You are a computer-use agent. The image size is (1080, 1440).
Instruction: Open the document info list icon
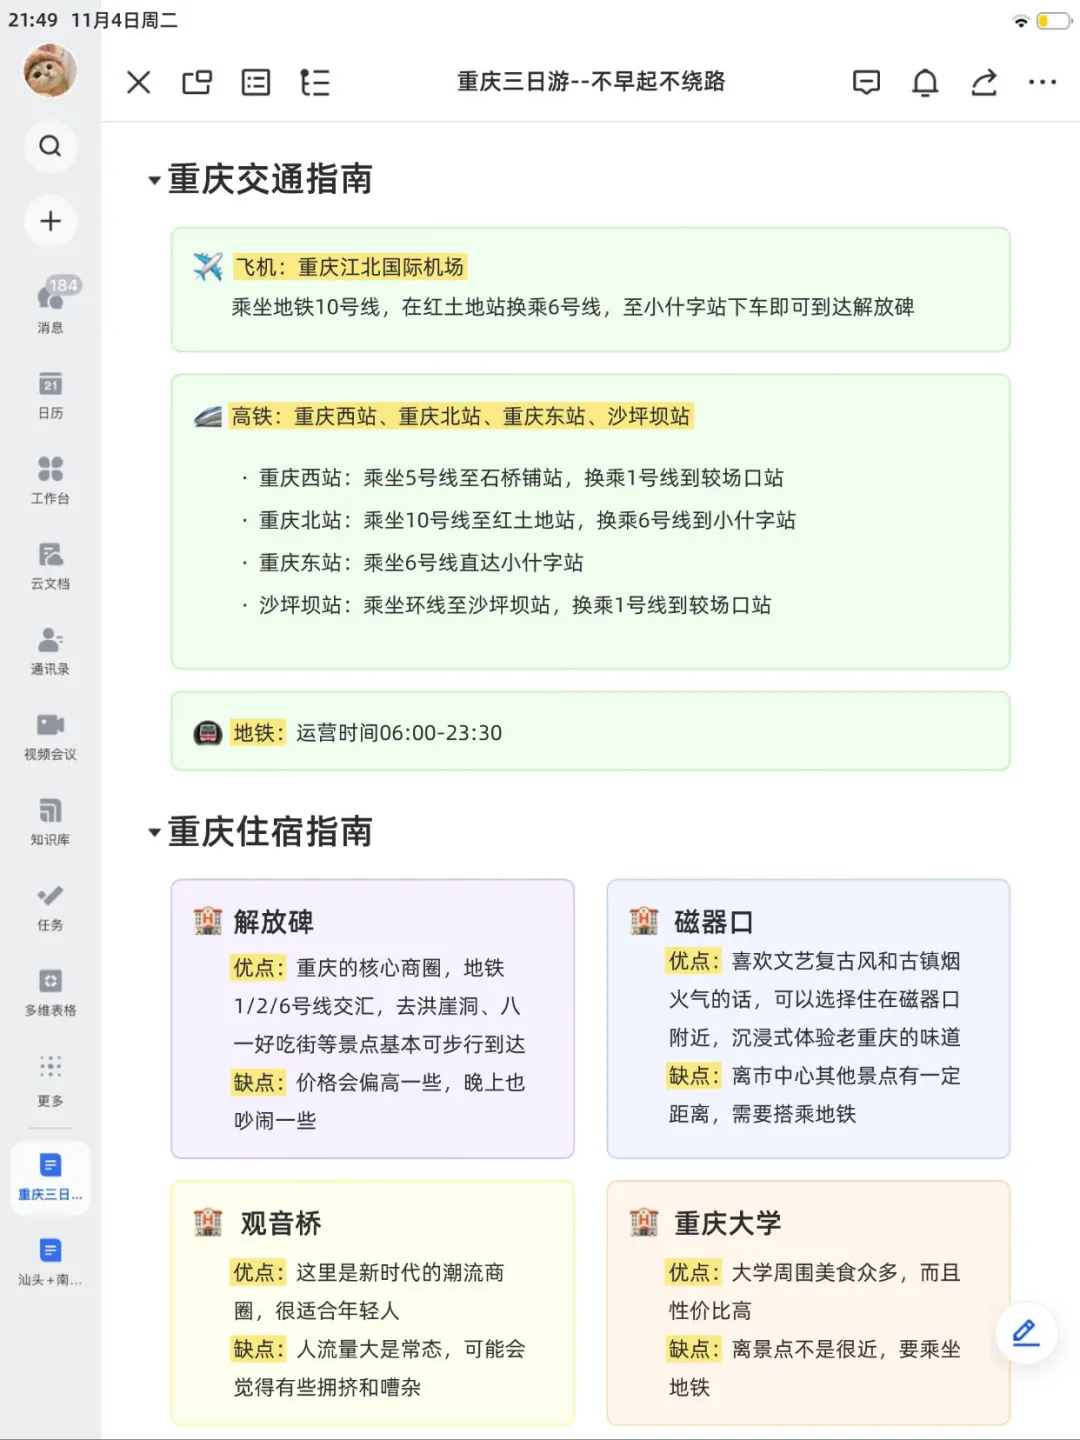click(x=256, y=82)
